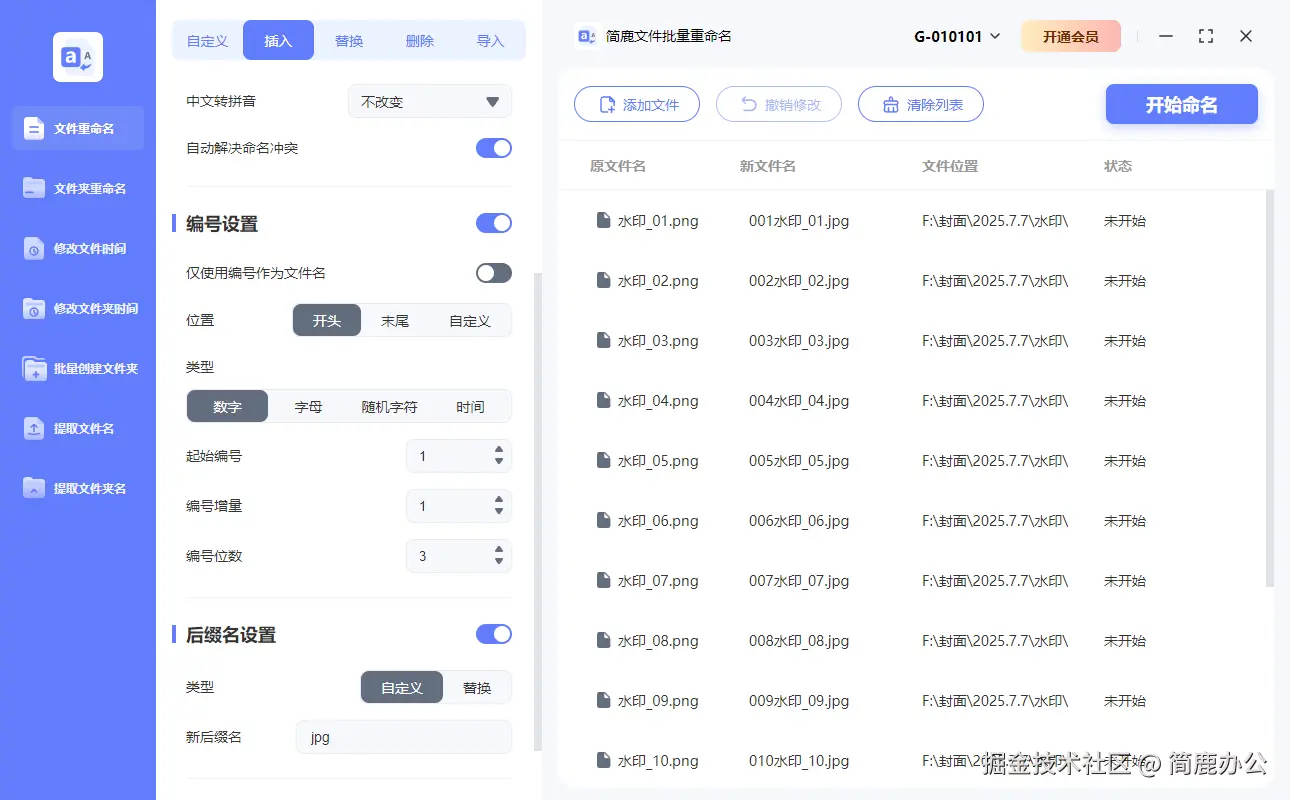1290x800 pixels.
Task: Open the 批量创建文件夹 tool
Action: (x=78, y=368)
